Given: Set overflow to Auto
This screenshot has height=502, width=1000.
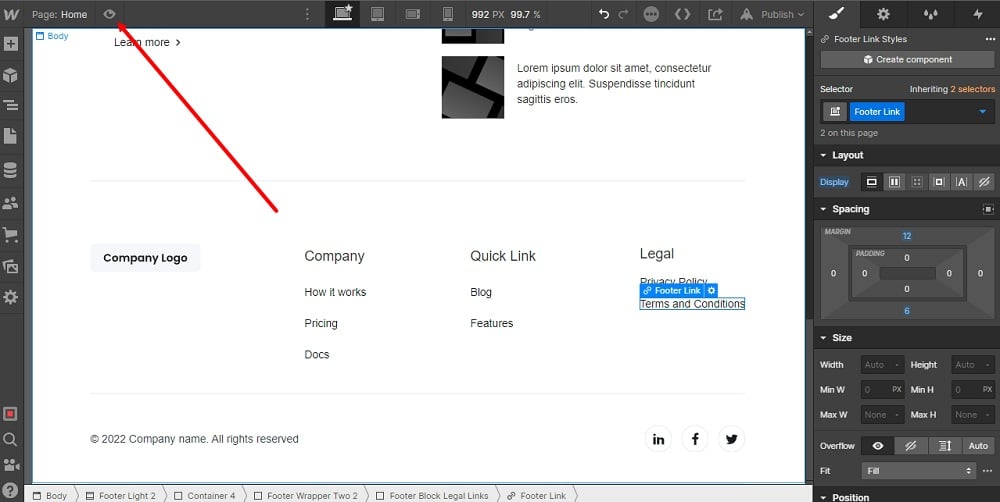Looking at the screenshot, I should 978,446.
